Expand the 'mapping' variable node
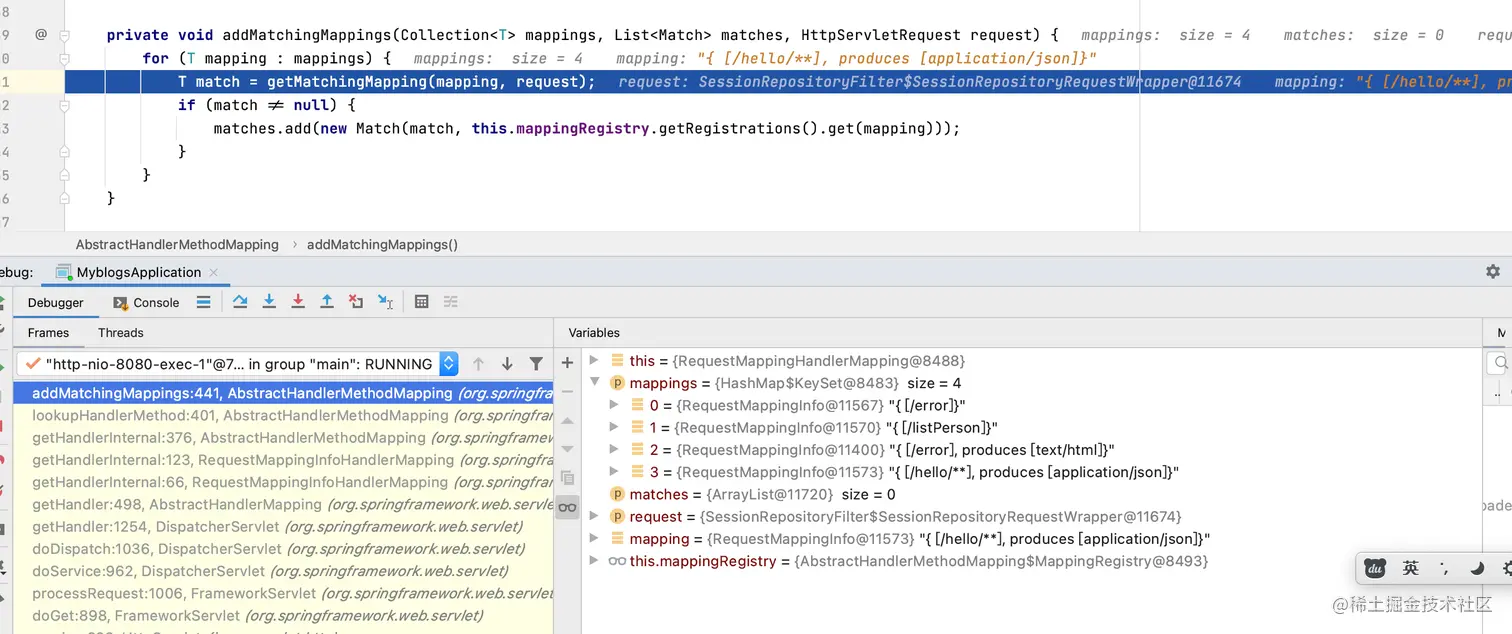This screenshot has width=1512, height=634. click(594, 539)
